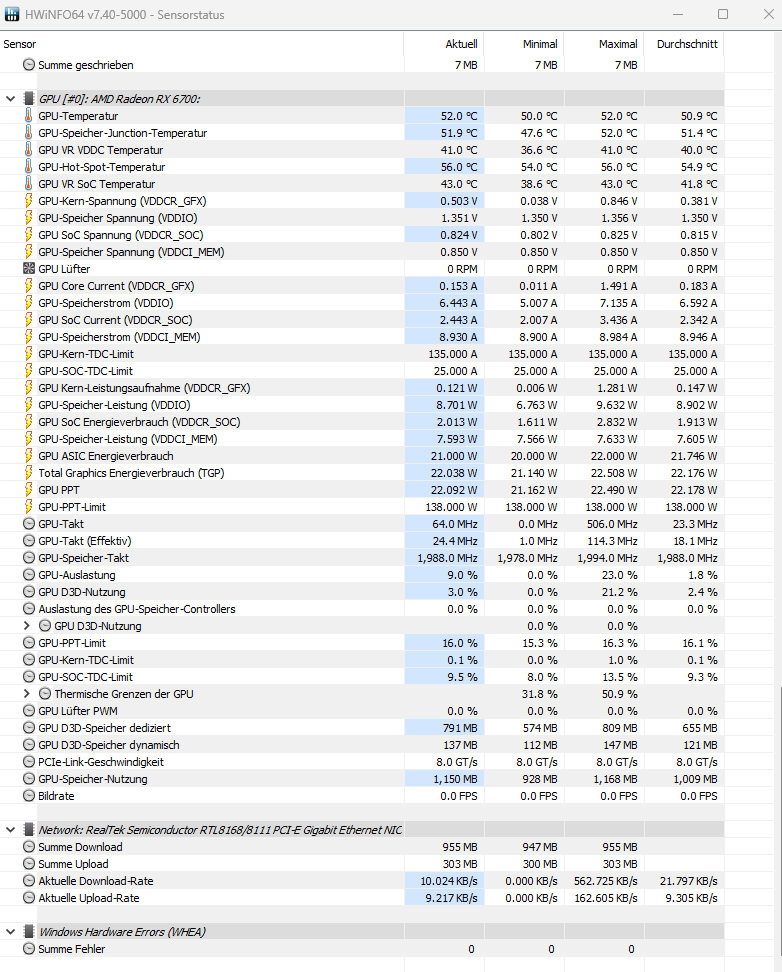Select the GPU-Kern-TDC-Limit 0.1 % row
The height and width of the screenshot is (972, 782).
tap(362, 660)
